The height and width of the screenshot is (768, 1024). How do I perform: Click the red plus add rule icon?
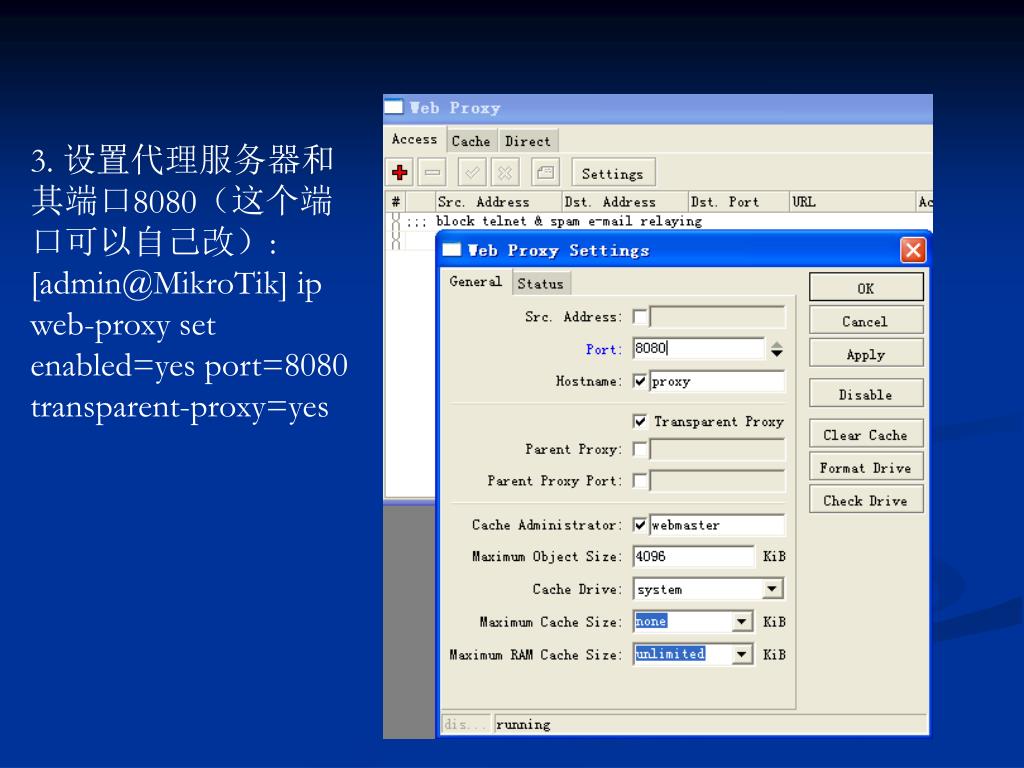coord(399,173)
